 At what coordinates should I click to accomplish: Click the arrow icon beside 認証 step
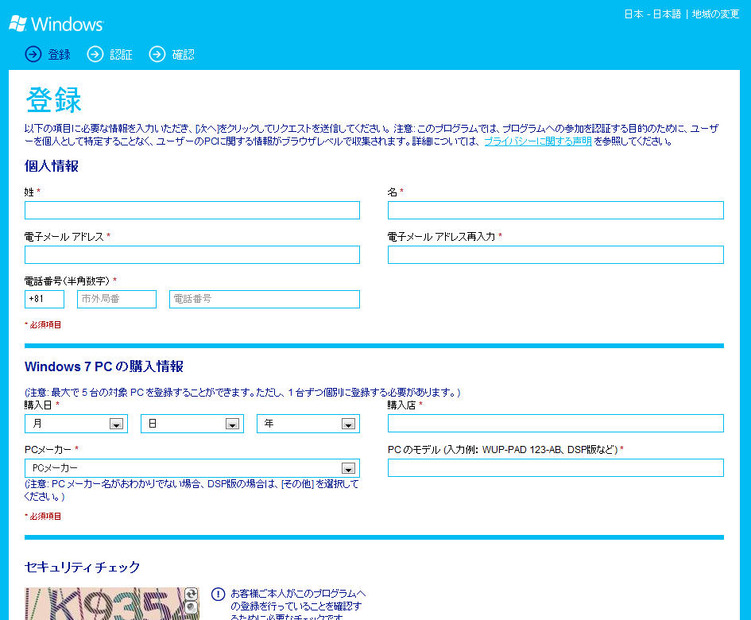pos(95,54)
